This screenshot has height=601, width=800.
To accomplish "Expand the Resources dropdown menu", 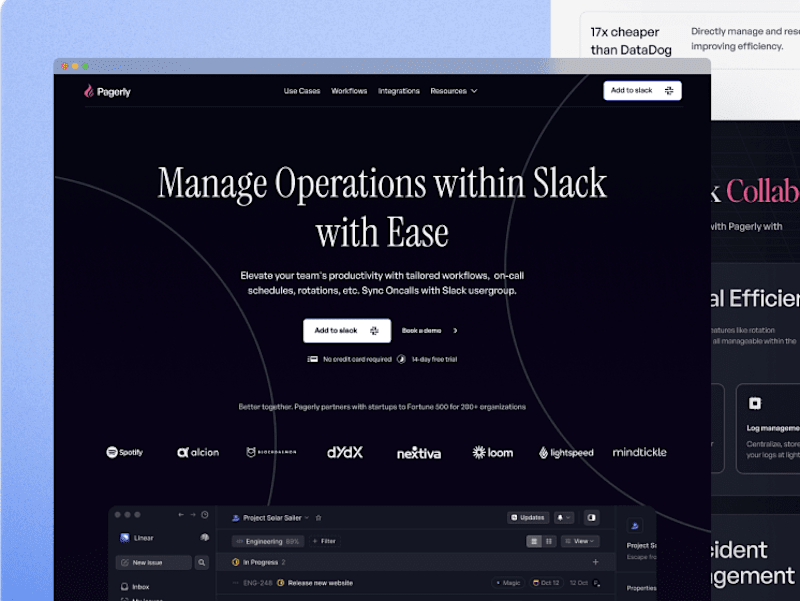I will click(454, 91).
